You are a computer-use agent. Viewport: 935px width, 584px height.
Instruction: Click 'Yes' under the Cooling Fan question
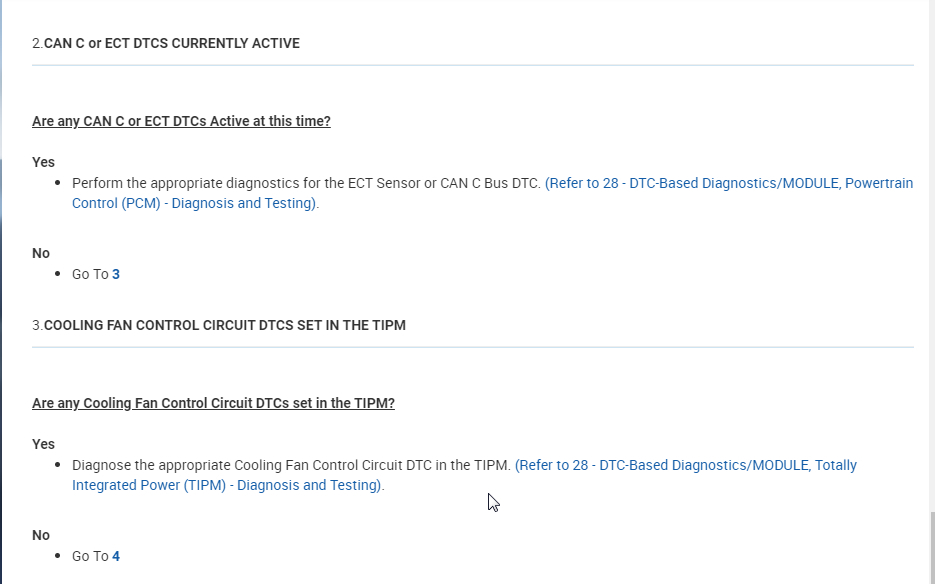pos(43,444)
